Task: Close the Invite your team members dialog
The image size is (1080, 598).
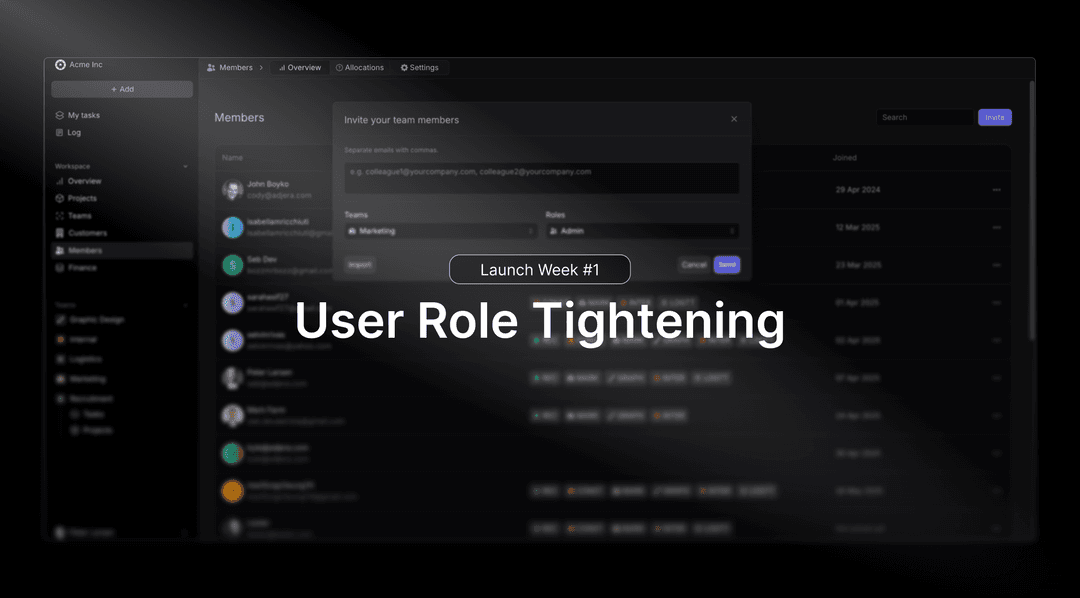Action: [734, 119]
